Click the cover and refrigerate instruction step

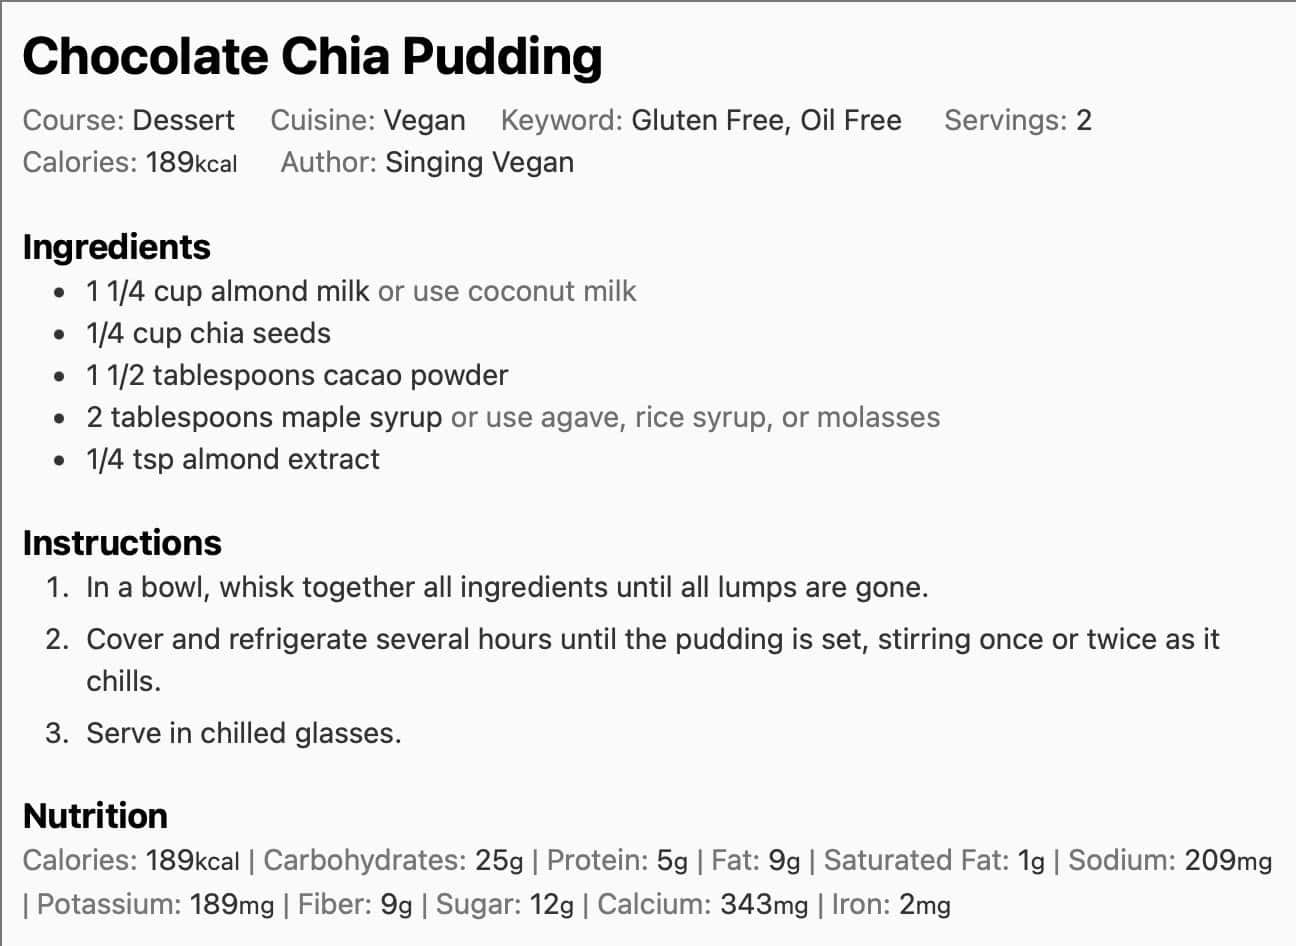pos(652,639)
